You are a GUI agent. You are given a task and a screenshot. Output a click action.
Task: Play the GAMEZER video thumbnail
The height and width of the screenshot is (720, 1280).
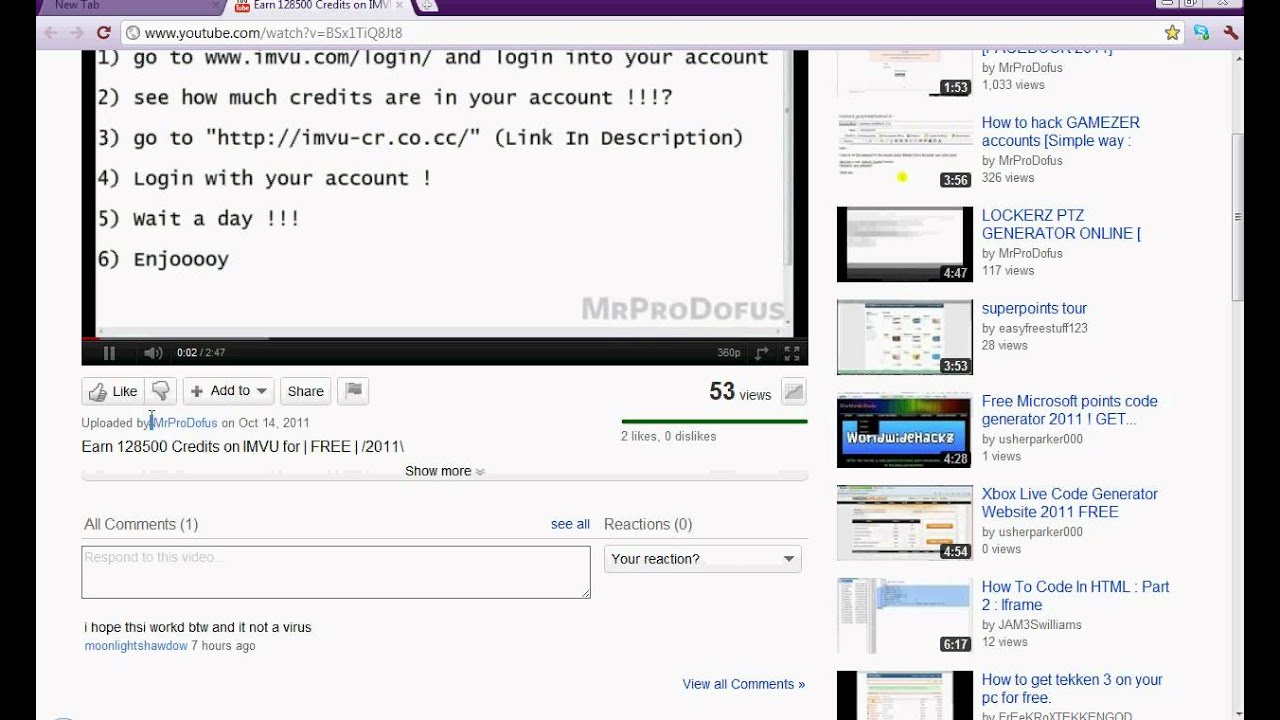(x=905, y=151)
